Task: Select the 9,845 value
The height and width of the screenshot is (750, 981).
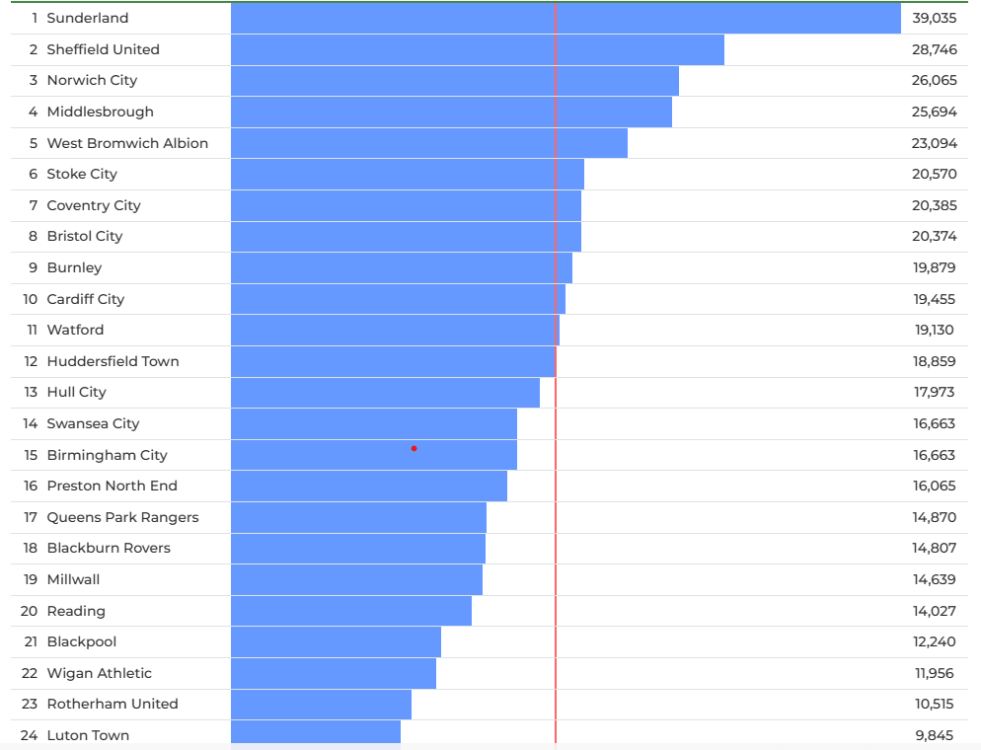Action: pyautogui.click(x=934, y=735)
